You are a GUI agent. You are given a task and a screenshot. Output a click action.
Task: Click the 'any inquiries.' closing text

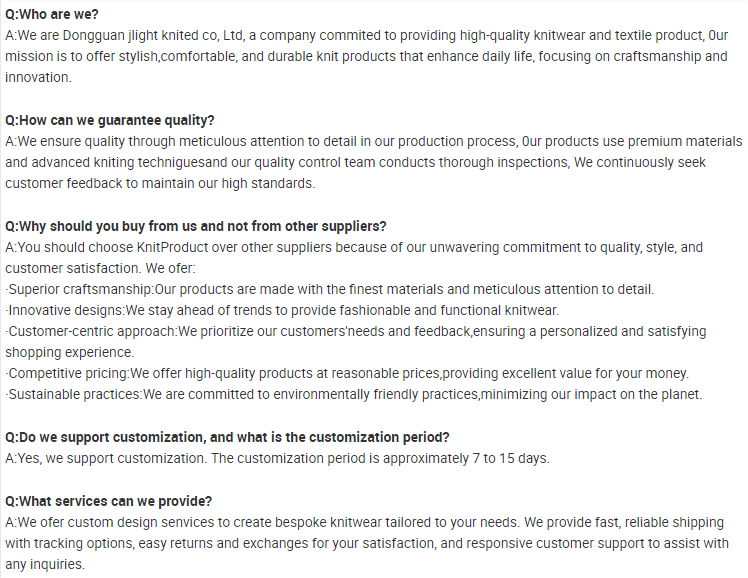click(45, 565)
